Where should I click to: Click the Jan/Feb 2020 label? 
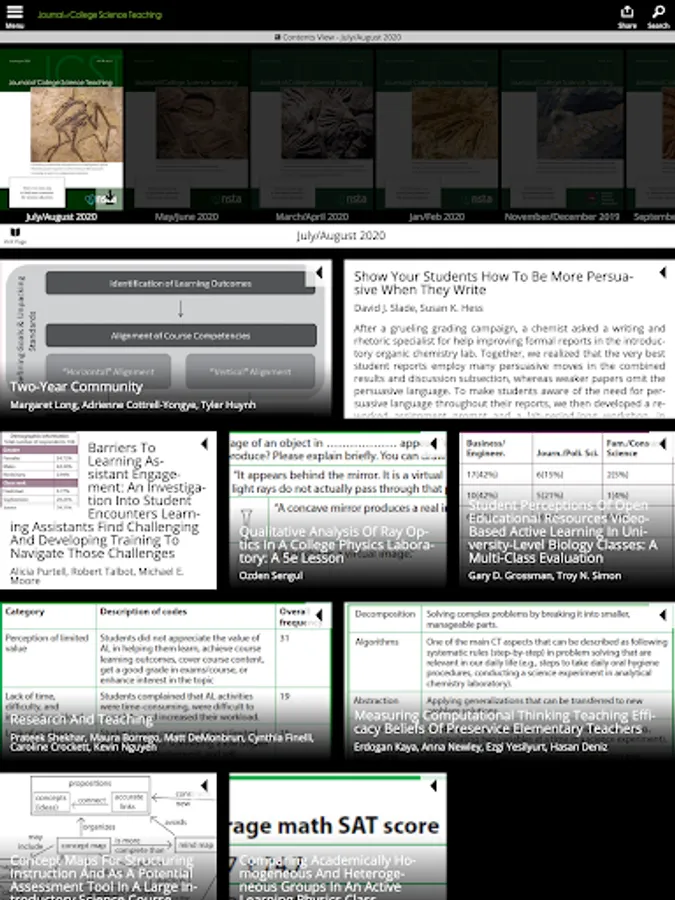[437, 217]
